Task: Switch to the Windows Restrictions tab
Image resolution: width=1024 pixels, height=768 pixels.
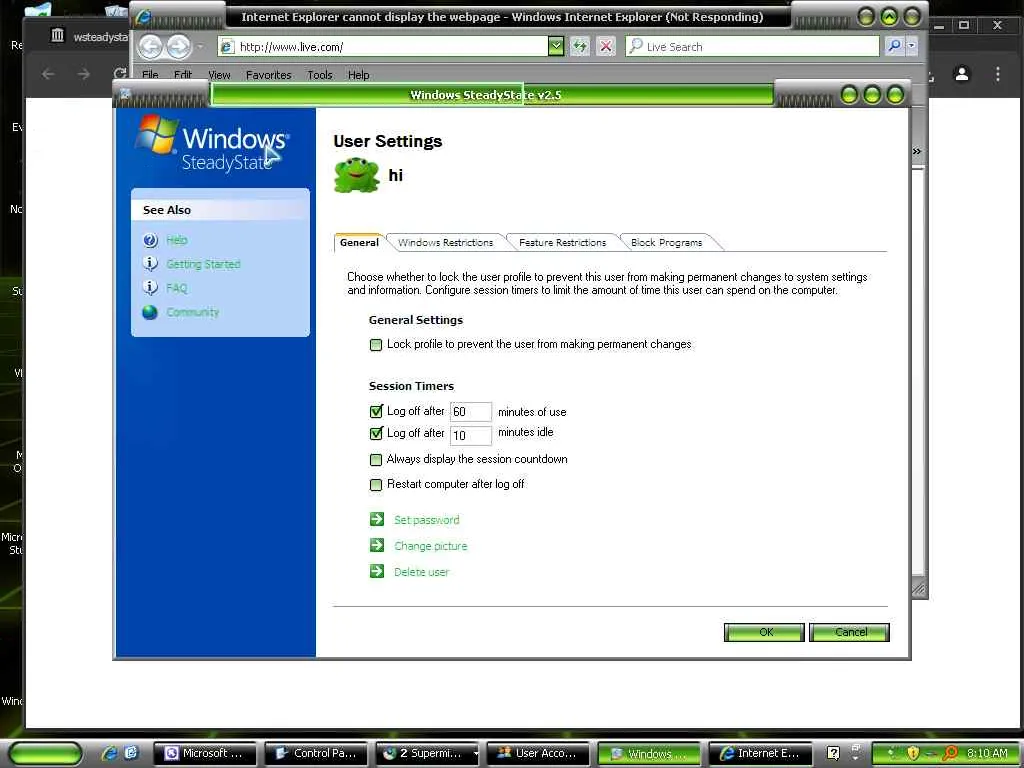Action: pyautogui.click(x=445, y=242)
